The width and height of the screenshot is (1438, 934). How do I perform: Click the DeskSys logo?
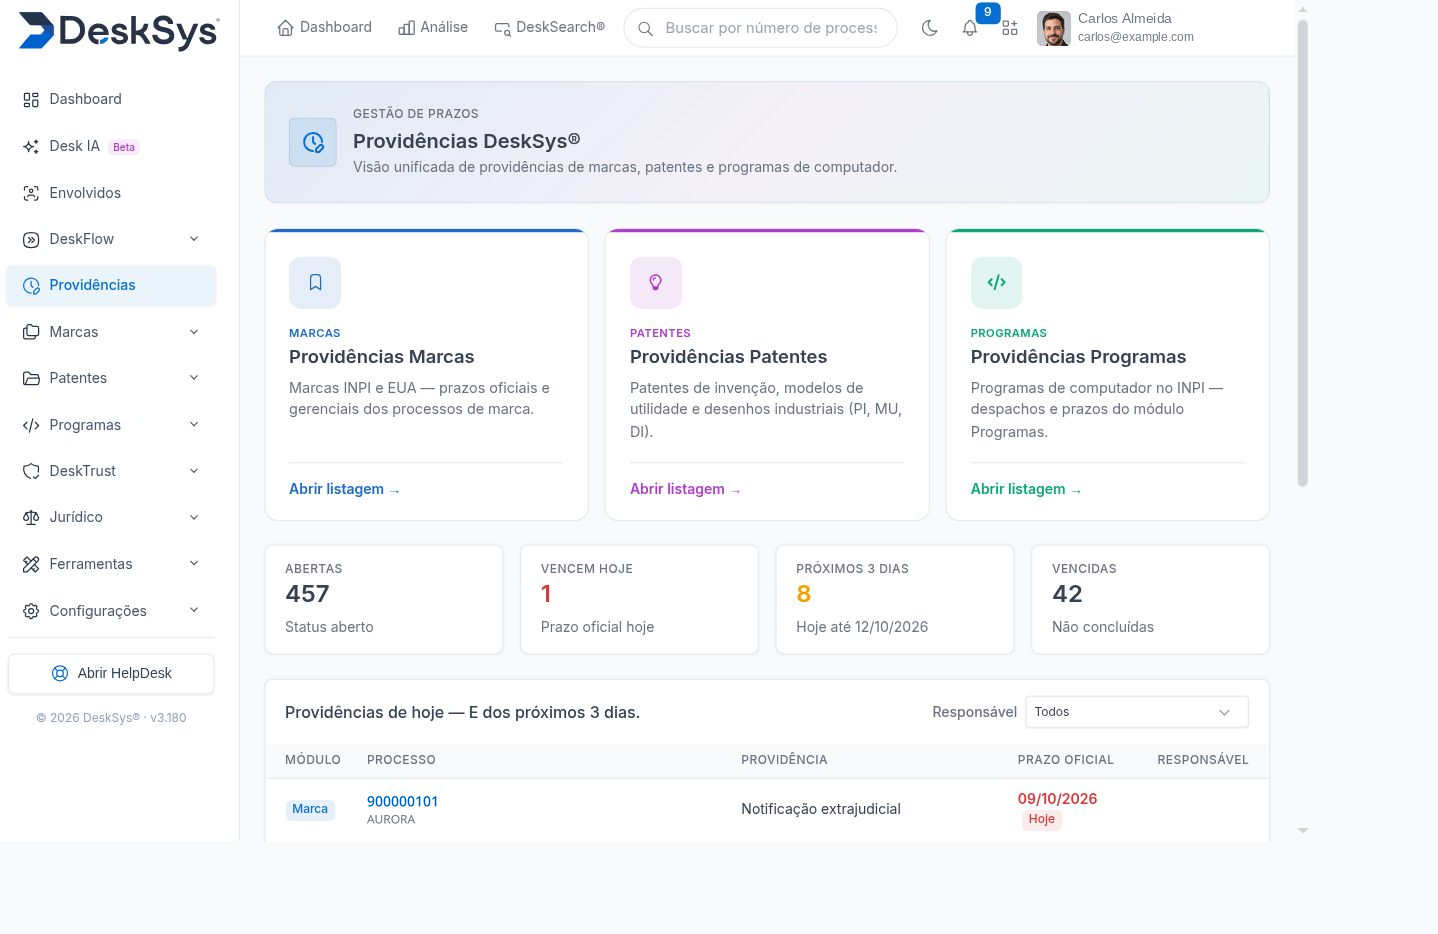click(x=119, y=30)
